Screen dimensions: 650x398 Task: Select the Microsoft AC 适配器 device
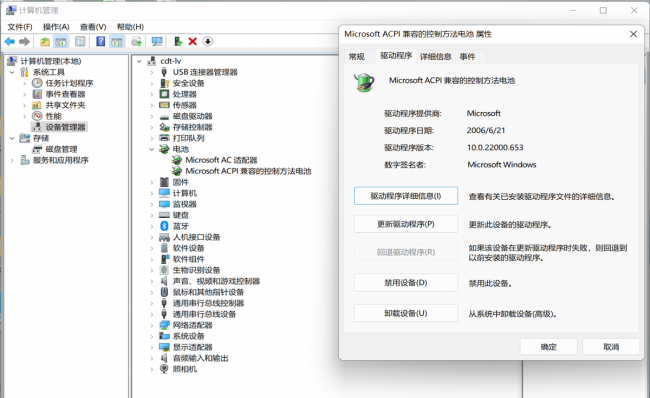pyautogui.click(x=221, y=160)
